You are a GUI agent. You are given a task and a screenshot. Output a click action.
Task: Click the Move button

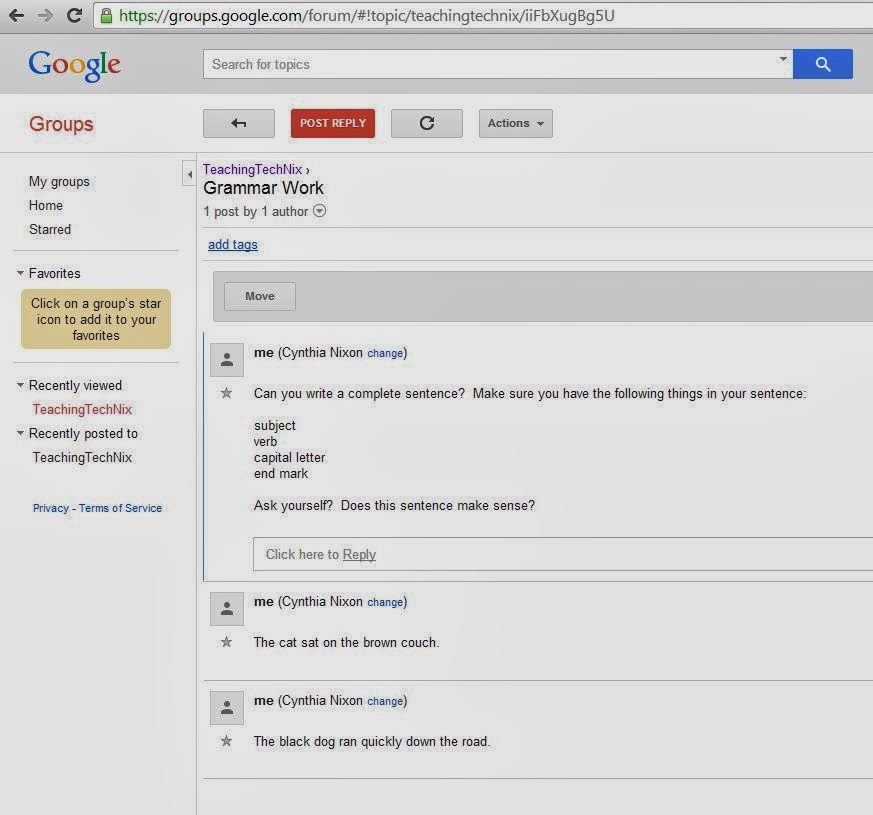260,296
